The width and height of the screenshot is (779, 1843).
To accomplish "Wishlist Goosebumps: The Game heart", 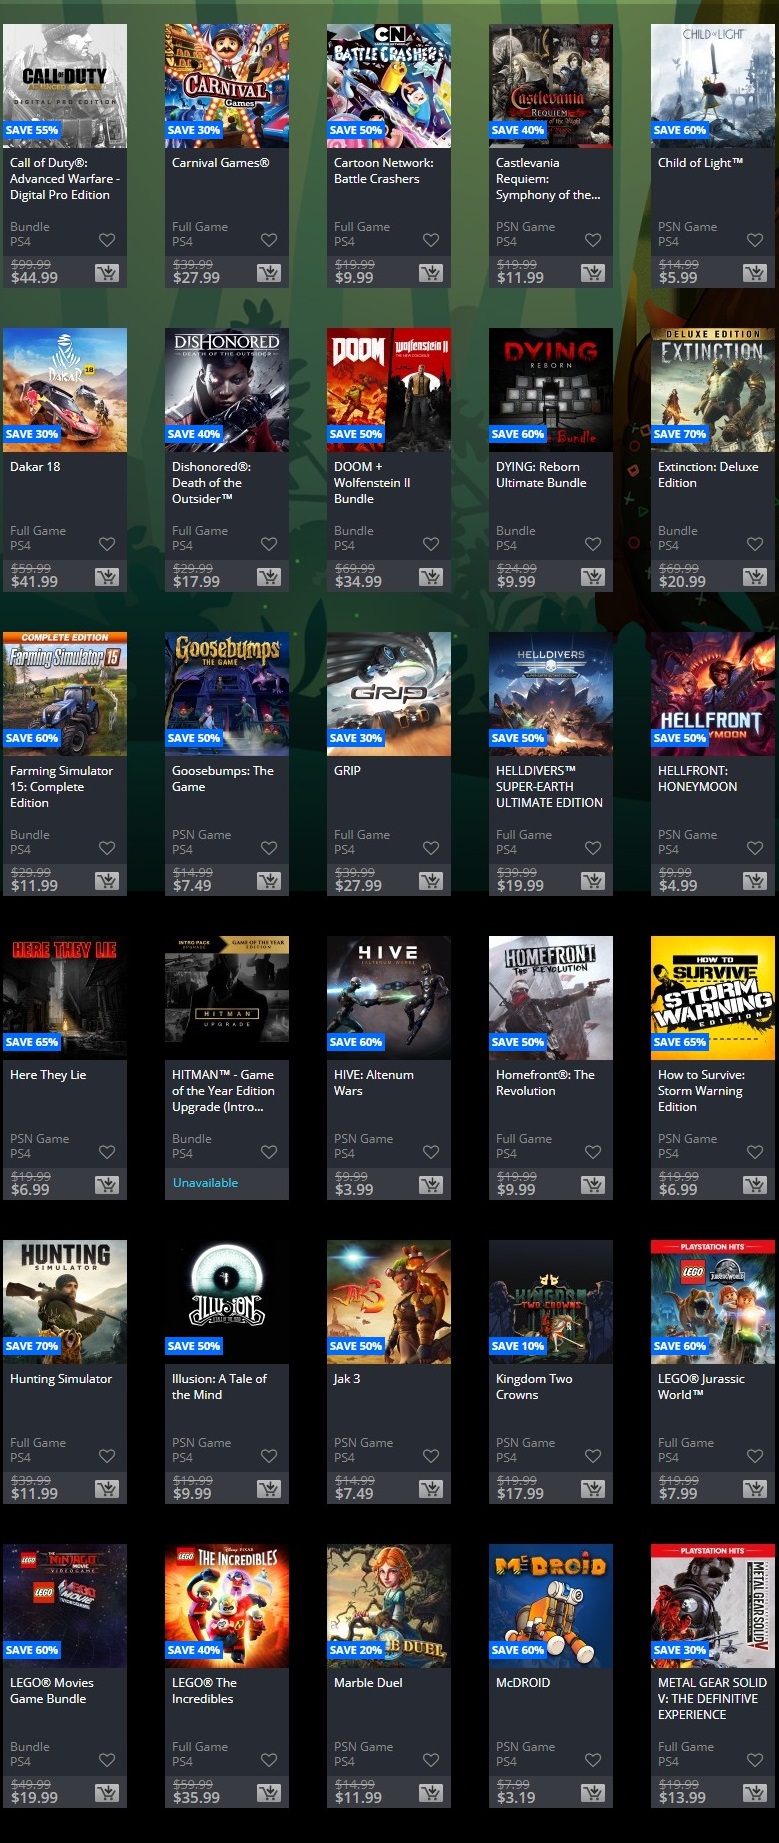I will 269,848.
